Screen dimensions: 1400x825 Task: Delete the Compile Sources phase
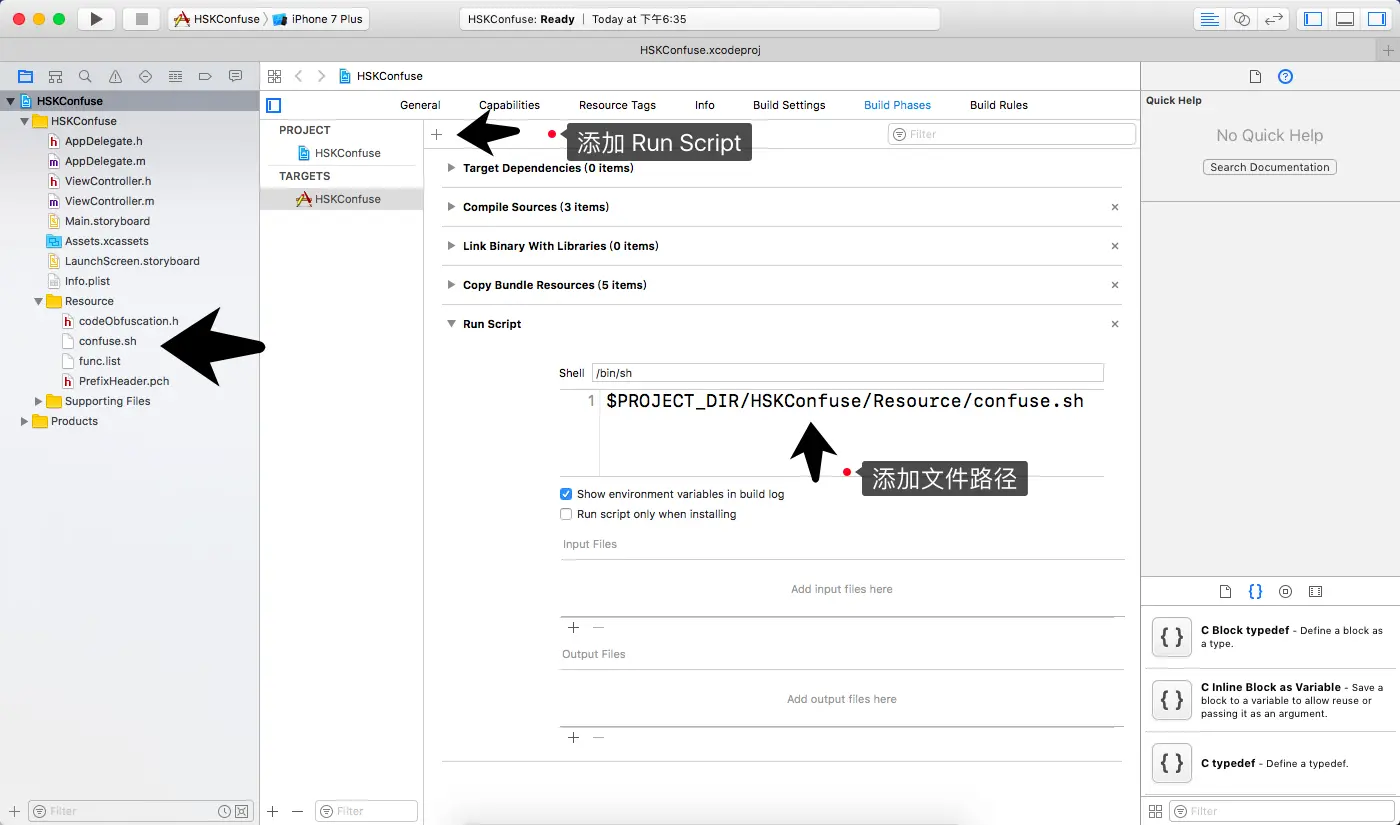coord(1115,207)
